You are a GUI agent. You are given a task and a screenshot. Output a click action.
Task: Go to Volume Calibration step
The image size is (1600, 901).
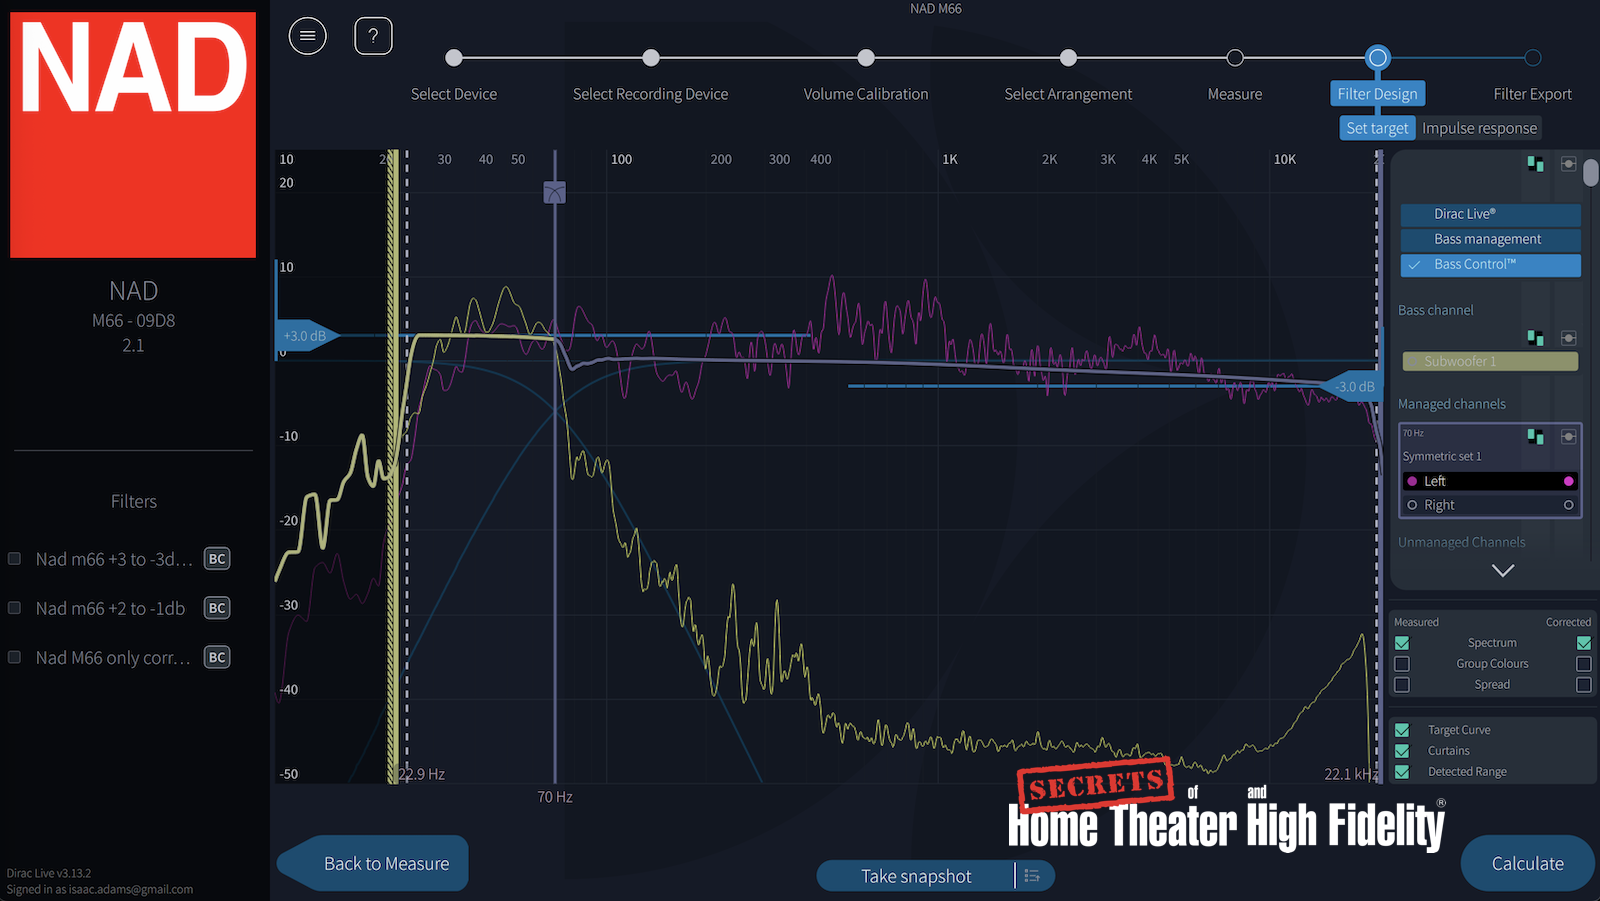click(866, 94)
